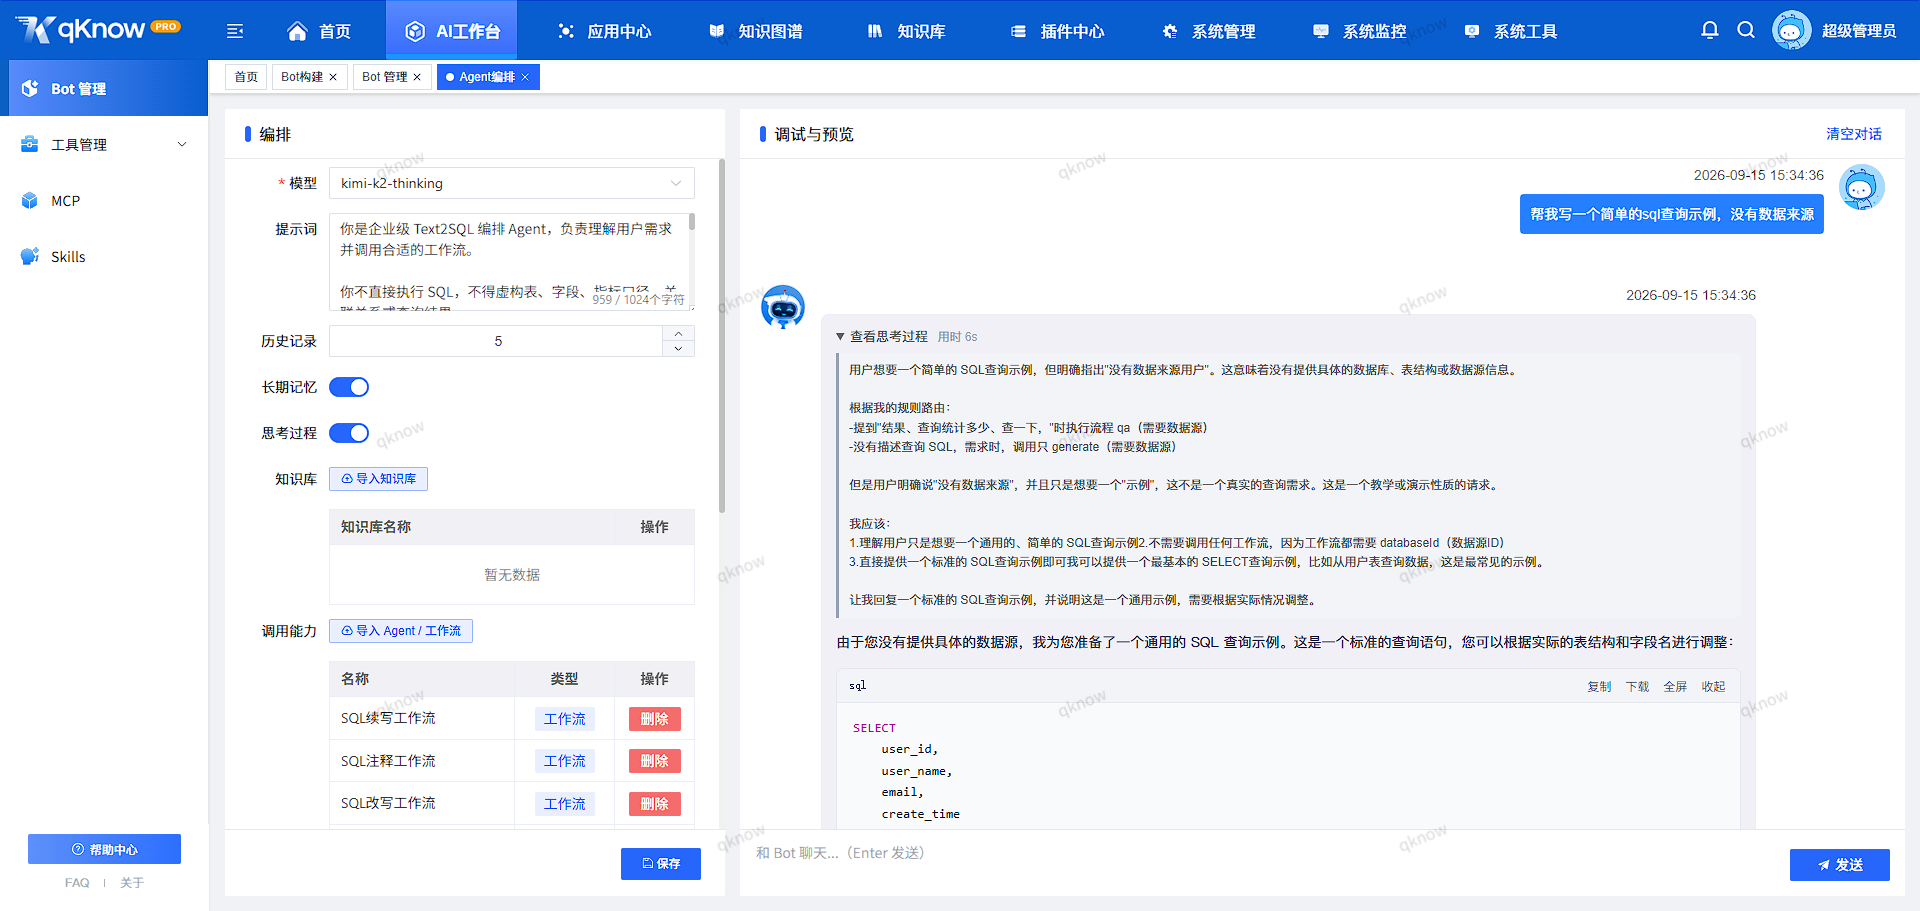Click the chat message input field
This screenshot has width=1920, height=911.
[x=1265, y=853]
